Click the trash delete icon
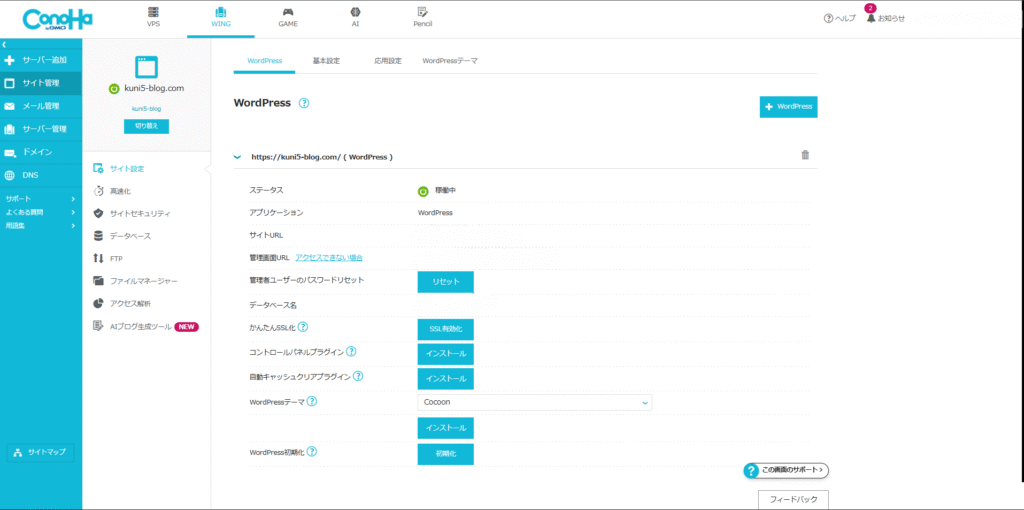 tap(805, 155)
